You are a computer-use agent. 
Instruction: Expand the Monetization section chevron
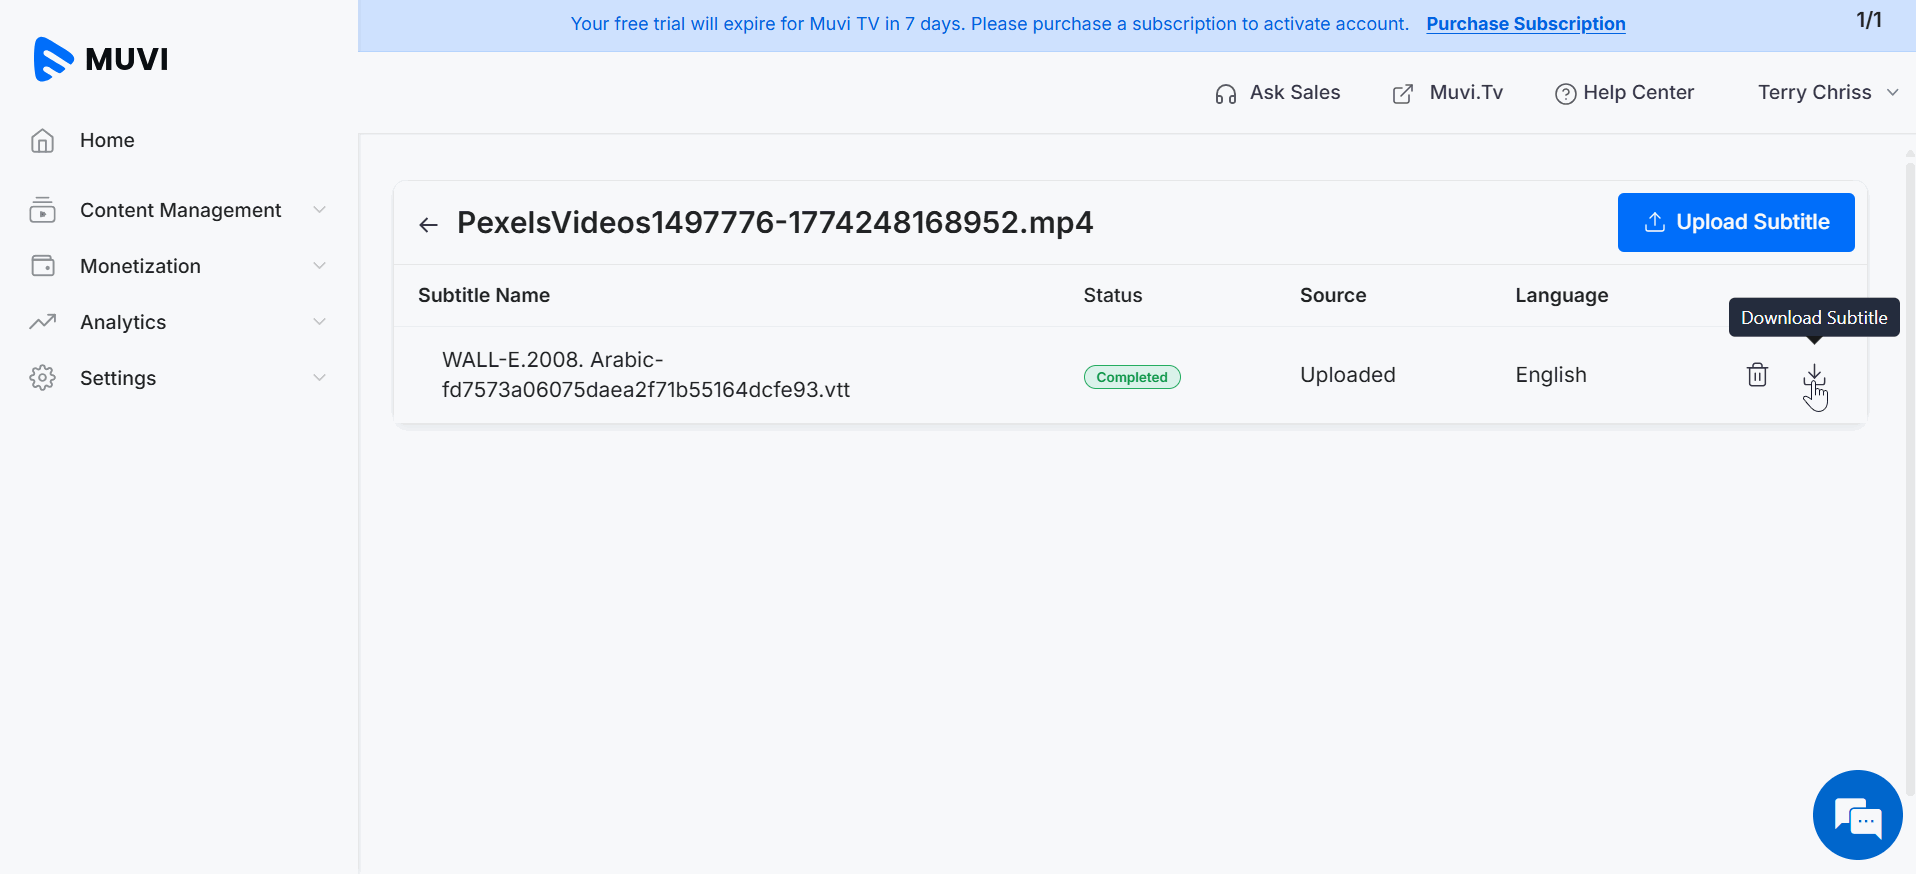point(320,266)
